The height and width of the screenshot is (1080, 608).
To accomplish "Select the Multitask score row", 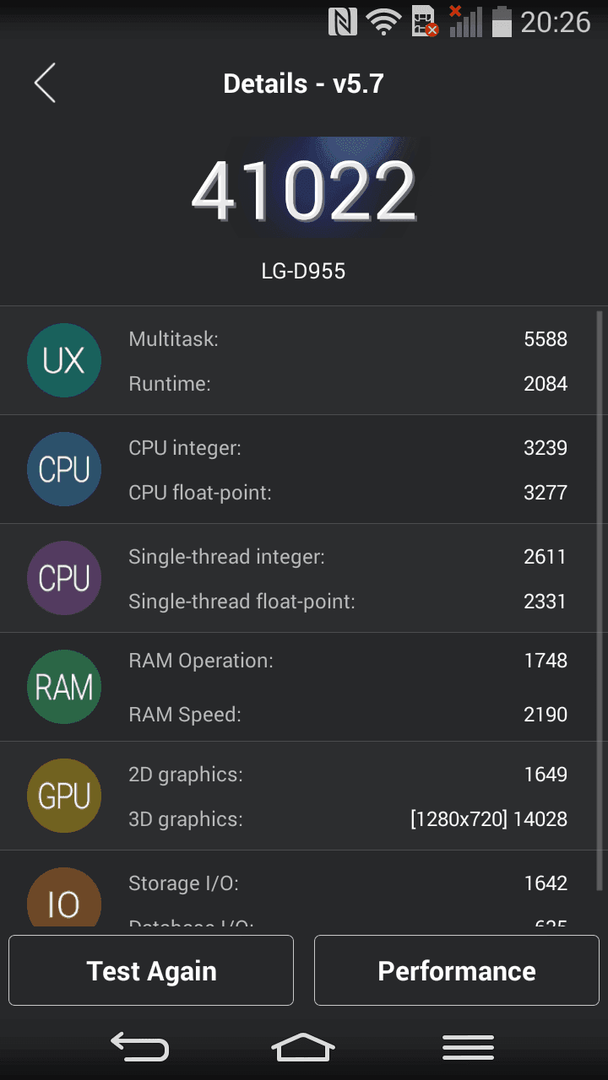I will point(348,339).
